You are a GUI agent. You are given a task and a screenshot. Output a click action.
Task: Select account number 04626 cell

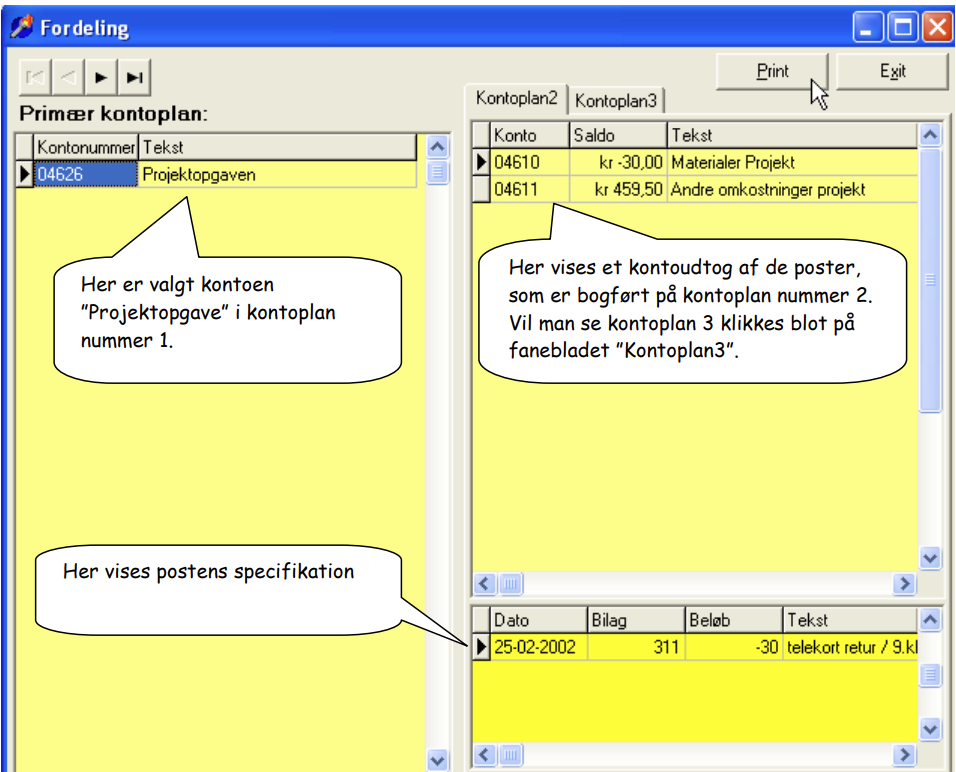click(85, 174)
